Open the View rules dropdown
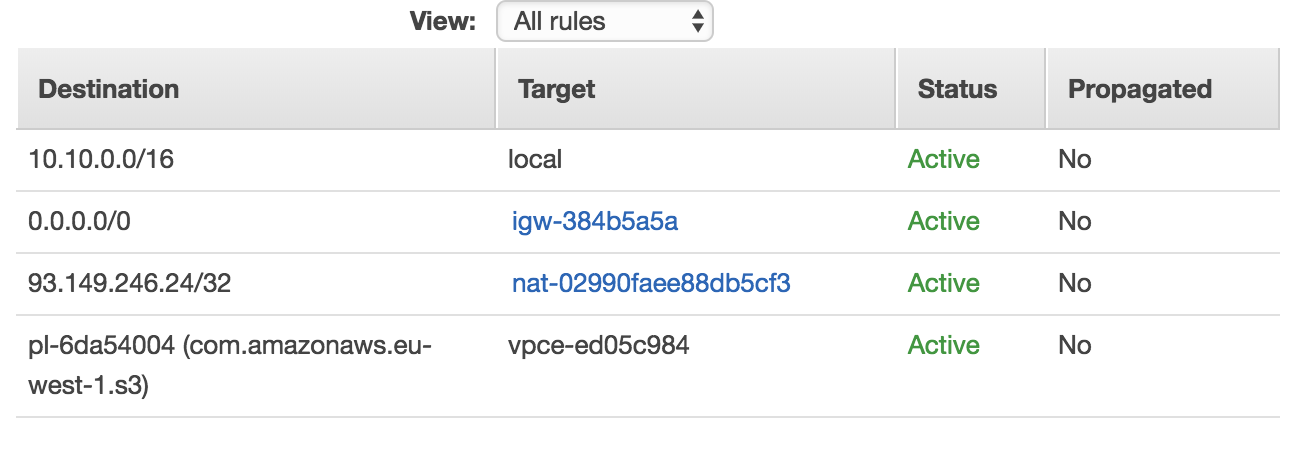This screenshot has width=1312, height=452. [x=604, y=21]
